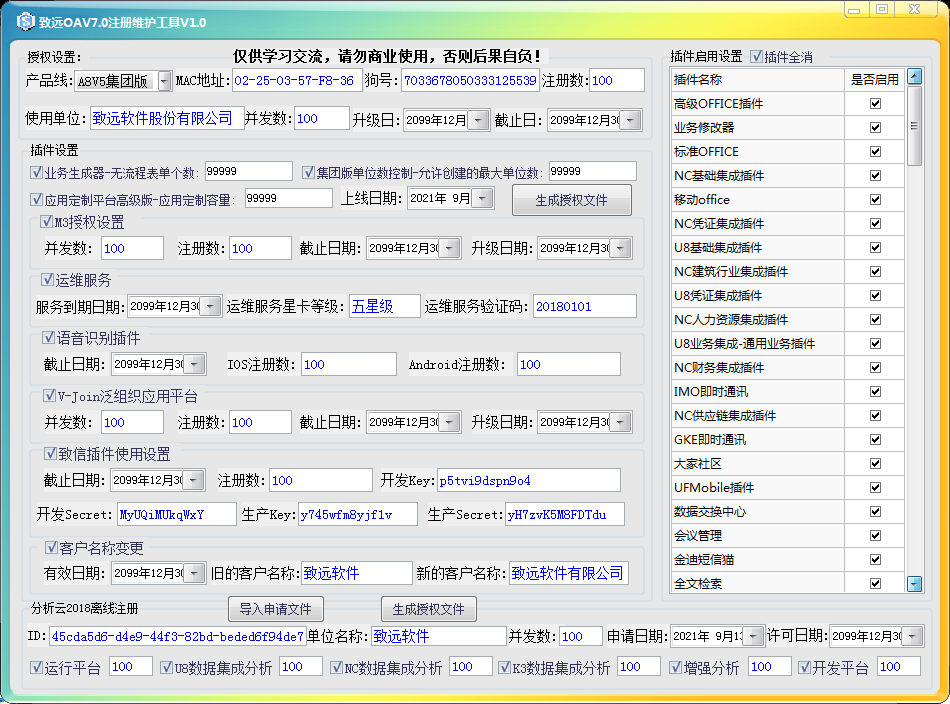Open 致信插件 截止日期 dropdown
Image resolution: width=950 pixels, height=704 pixels.
tap(194, 480)
